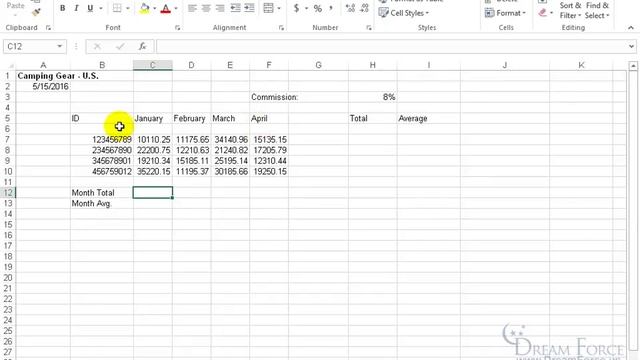Image resolution: width=640 pixels, height=360 pixels.
Task: Click the Decrease Indent icon
Action: click(x=236, y=8)
